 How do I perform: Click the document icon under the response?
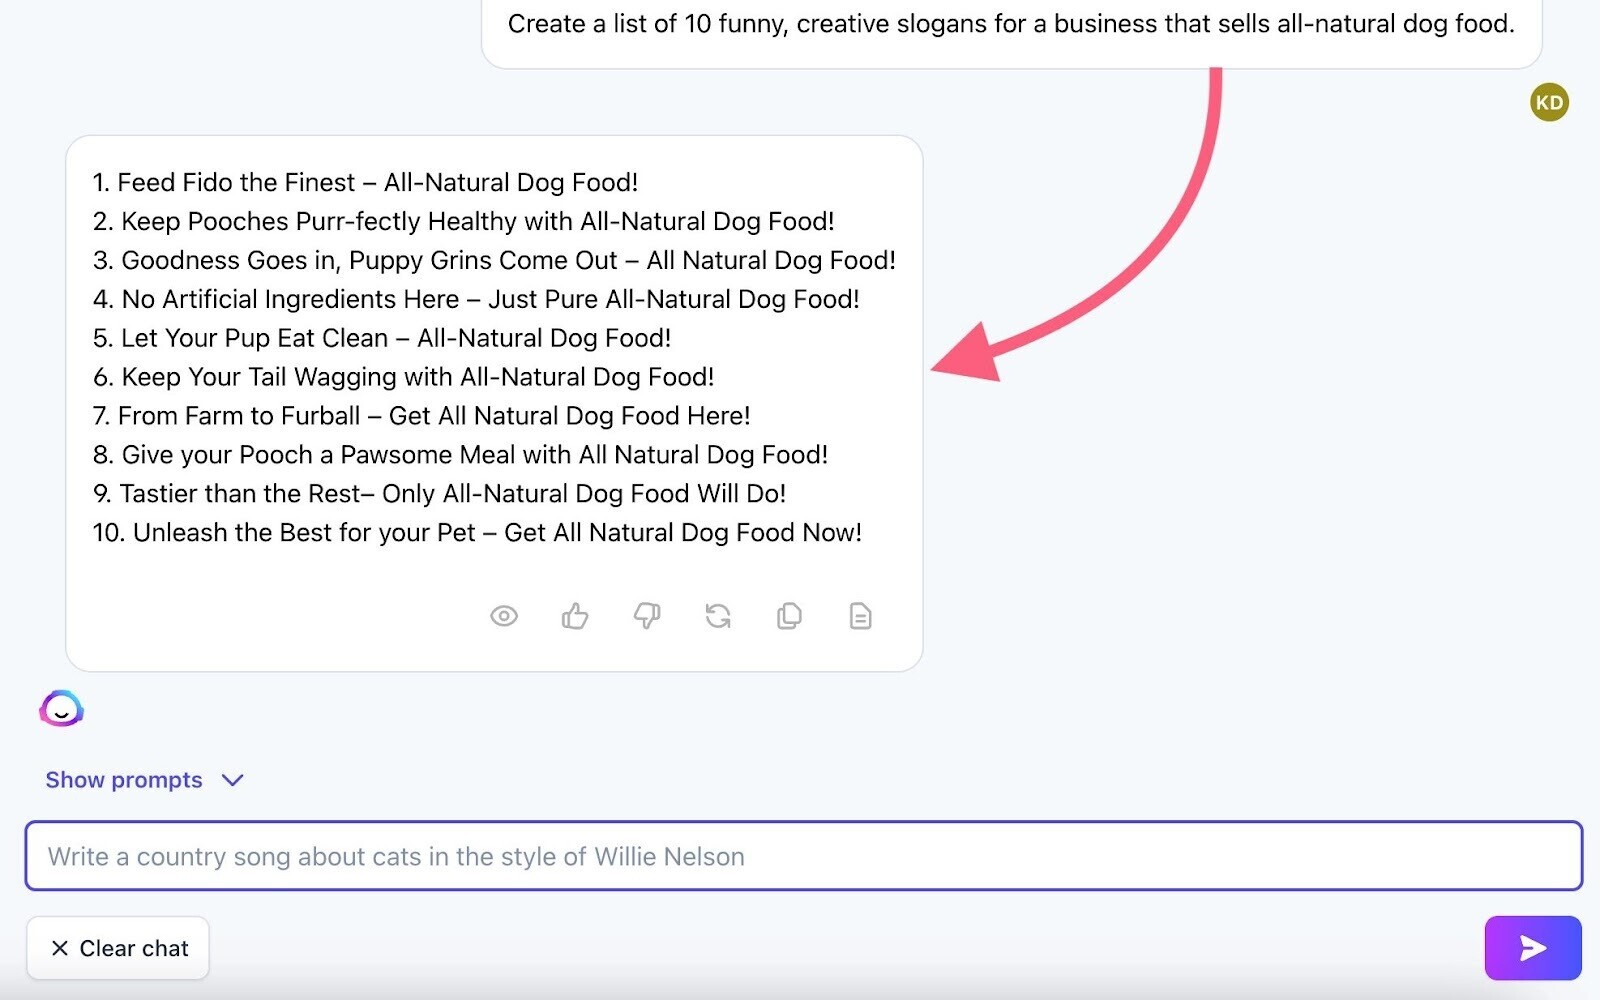[x=860, y=616]
